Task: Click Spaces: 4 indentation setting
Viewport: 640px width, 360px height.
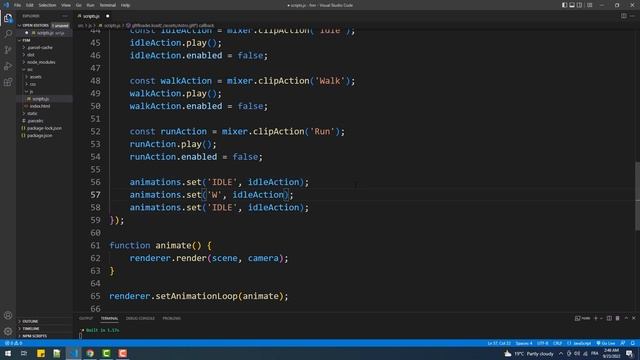Action: (524, 343)
